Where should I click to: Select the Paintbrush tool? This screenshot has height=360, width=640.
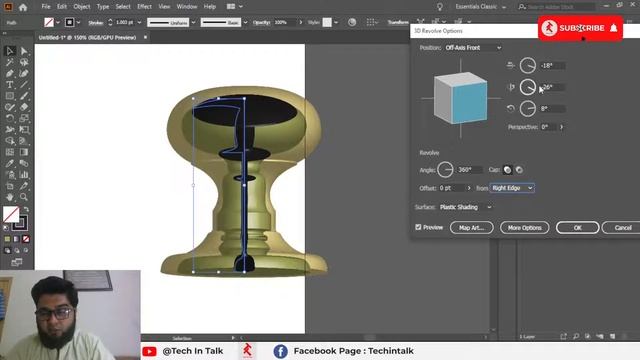[x=24, y=96]
